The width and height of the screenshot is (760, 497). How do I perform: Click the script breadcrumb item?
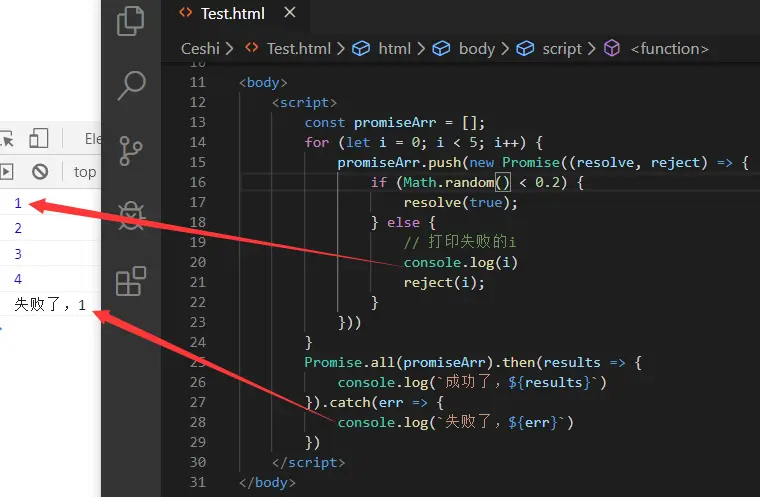562,48
